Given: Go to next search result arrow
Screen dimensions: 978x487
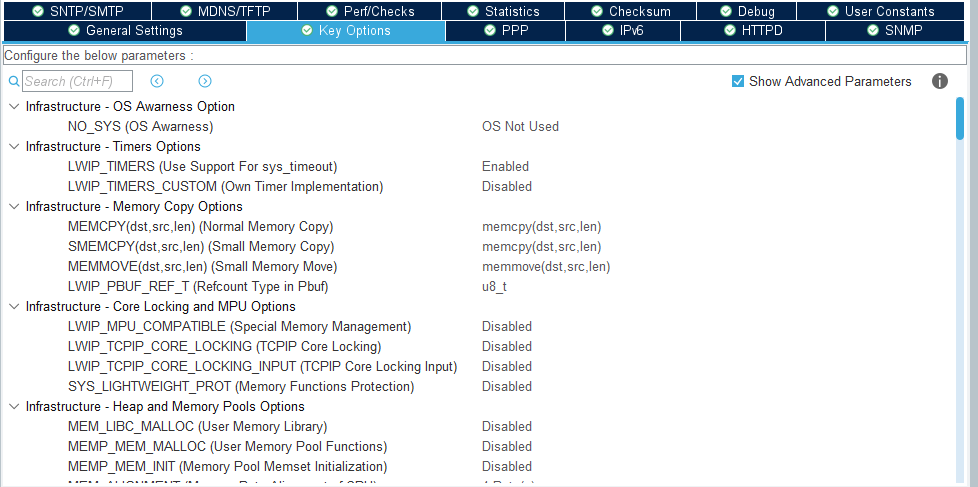Looking at the screenshot, I should (x=205, y=81).
